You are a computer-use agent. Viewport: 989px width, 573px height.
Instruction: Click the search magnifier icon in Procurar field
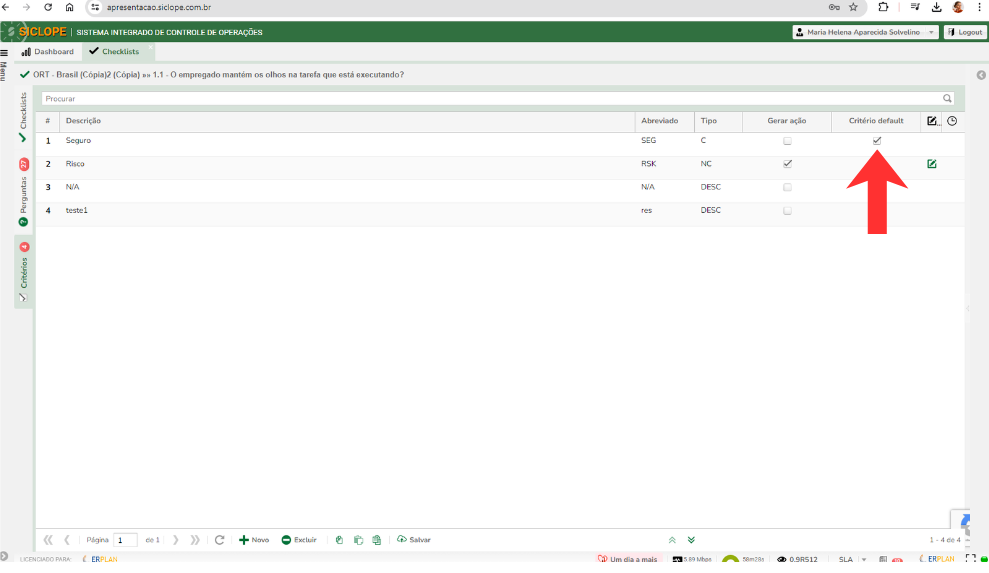coord(947,99)
